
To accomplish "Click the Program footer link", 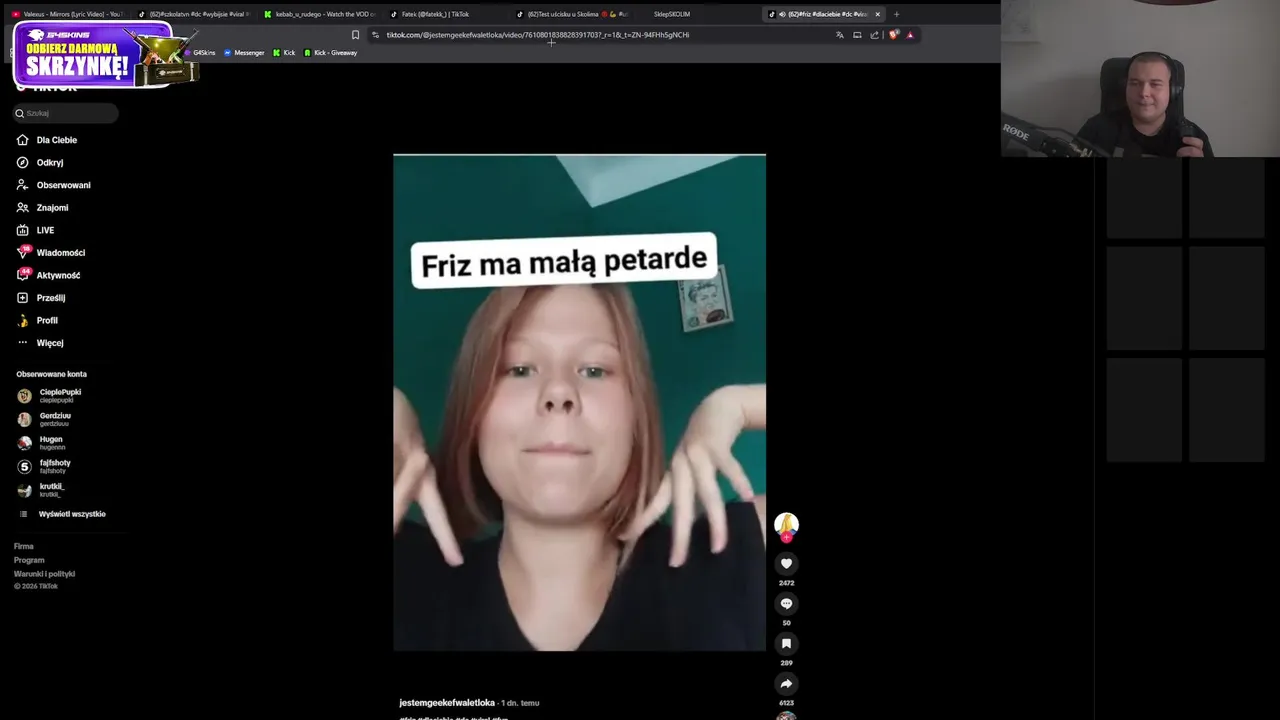I will (29, 560).
